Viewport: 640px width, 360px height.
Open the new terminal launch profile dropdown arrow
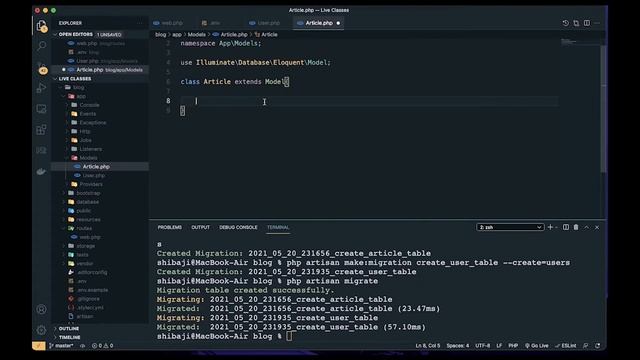[x=556, y=227]
